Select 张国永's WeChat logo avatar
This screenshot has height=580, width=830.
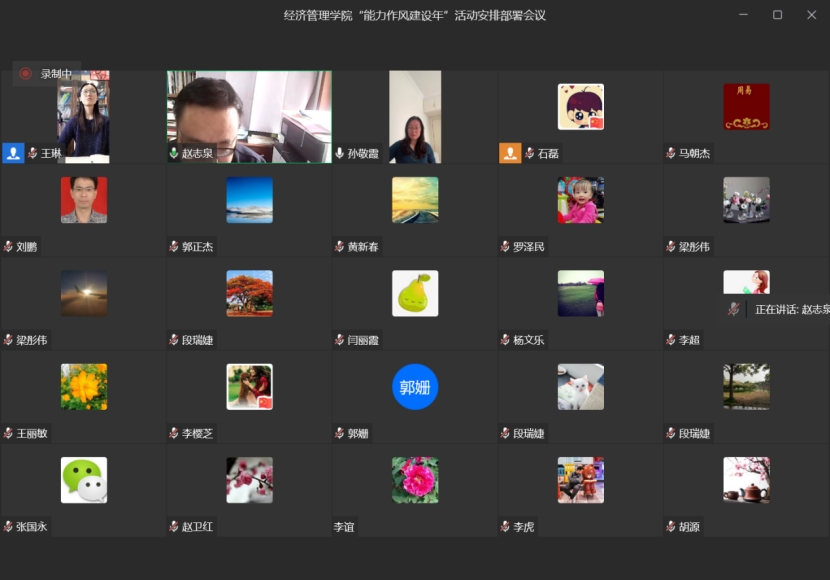click(x=84, y=480)
